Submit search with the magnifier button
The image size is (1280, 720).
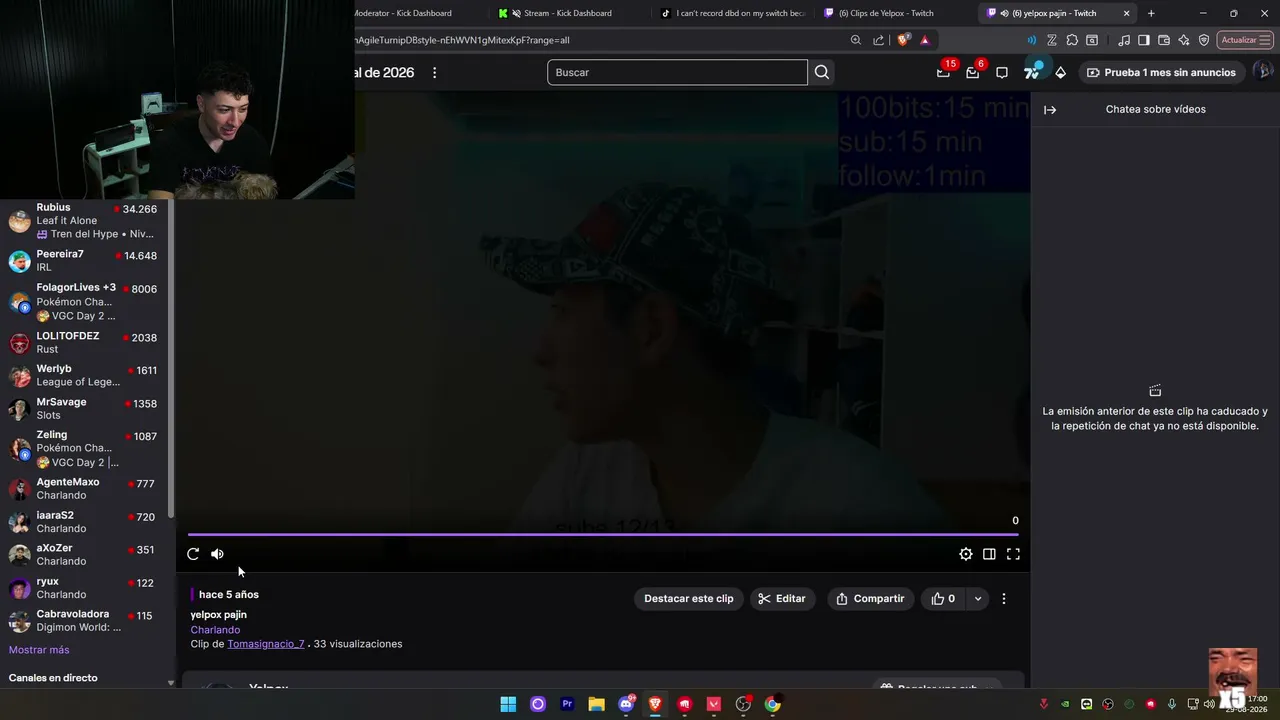[822, 72]
